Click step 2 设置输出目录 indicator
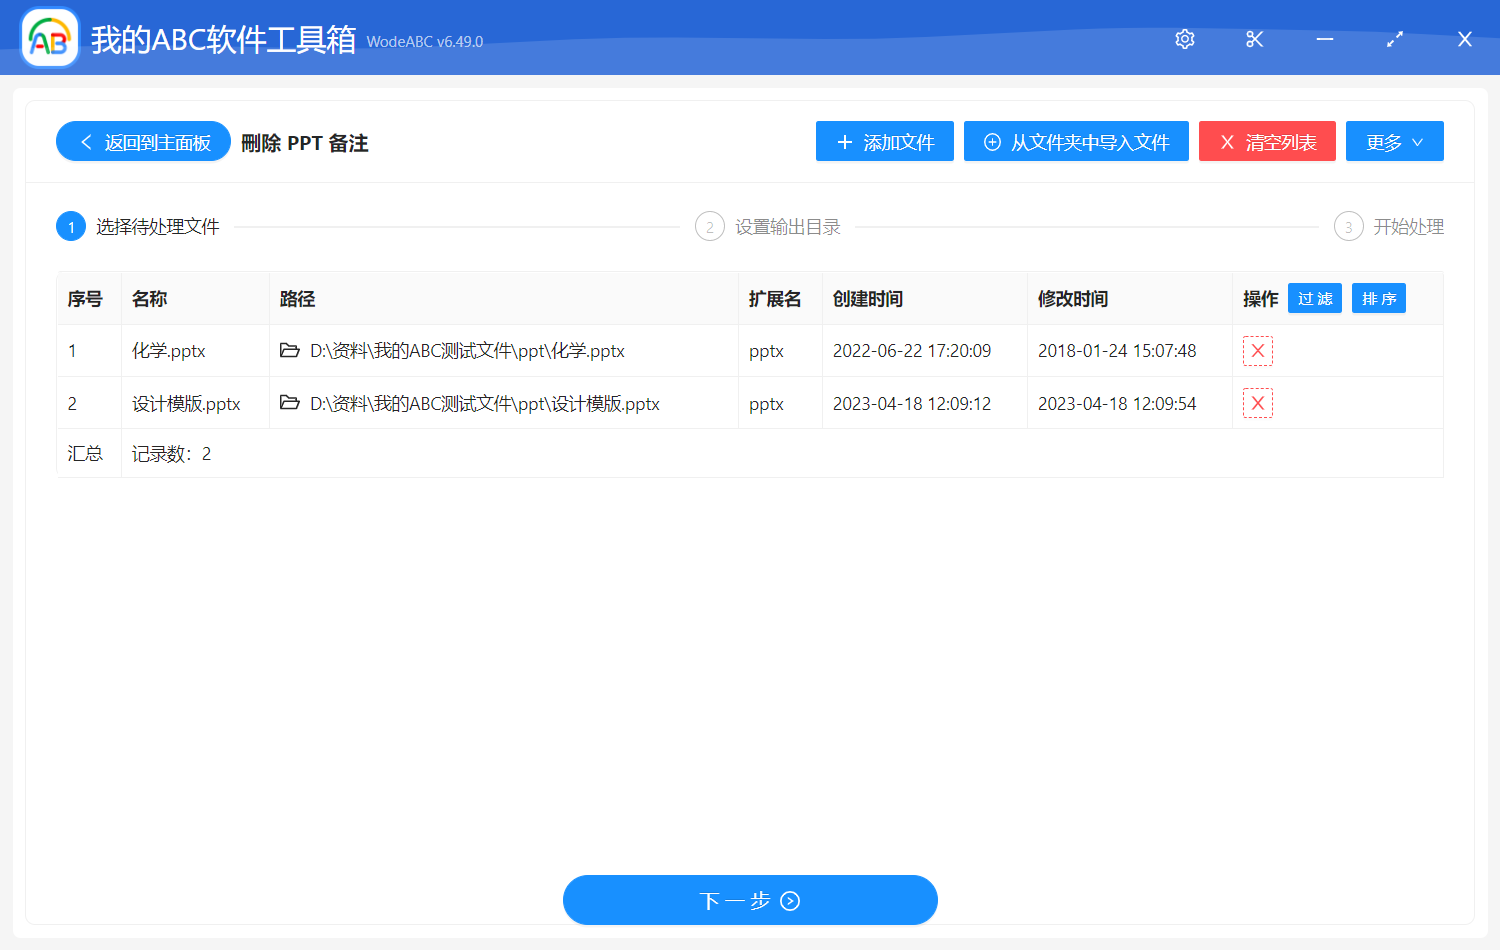The height and width of the screenshot is (950, 1500). [709, 226]
